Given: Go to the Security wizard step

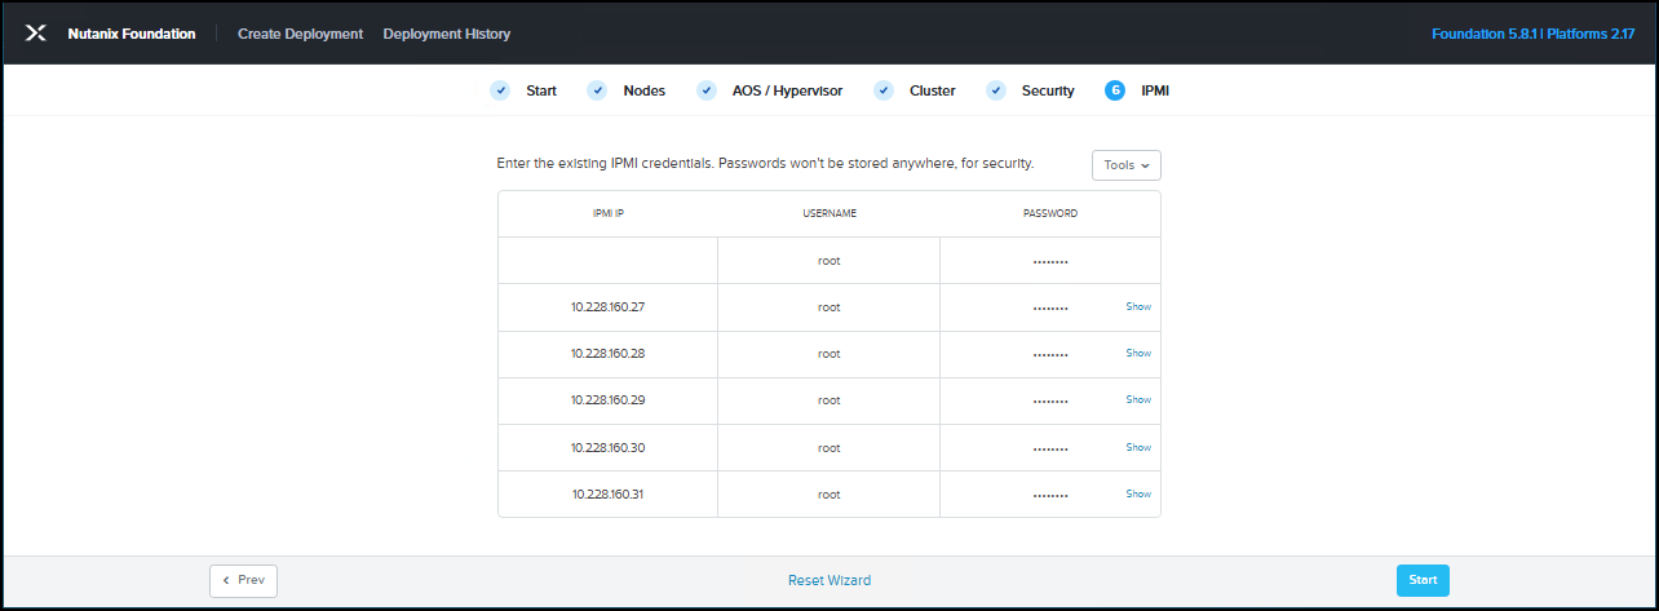Looking at the screenshot, I should (1047, 90).
